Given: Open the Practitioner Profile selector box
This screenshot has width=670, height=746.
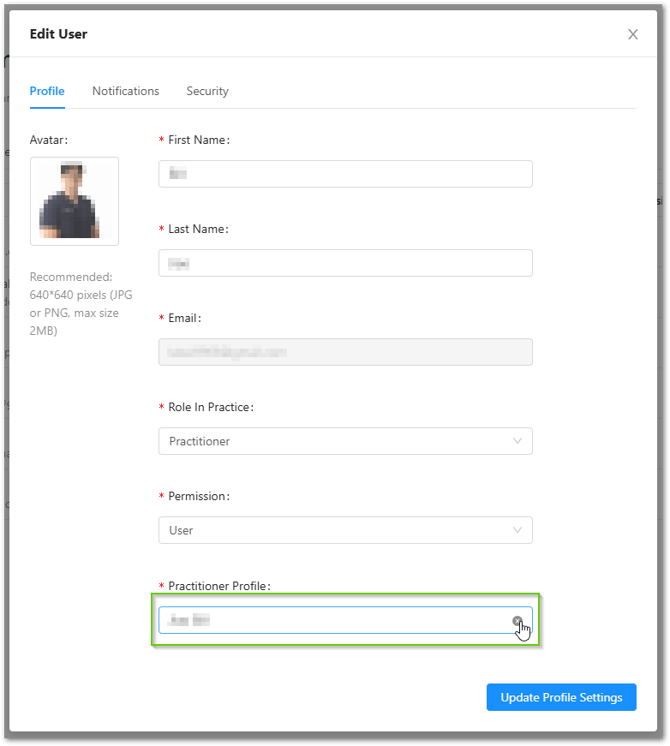Looking at the screenshot, I should (330, 620).
